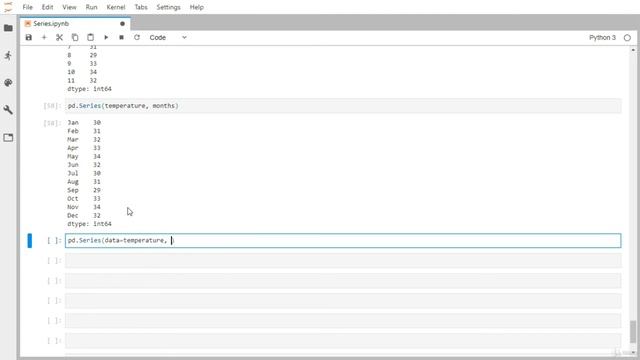The height and width of the screenshot is (360, 640).
Task: Open the Running Terminals and Kernels sidebar icon
Action: 8,55
